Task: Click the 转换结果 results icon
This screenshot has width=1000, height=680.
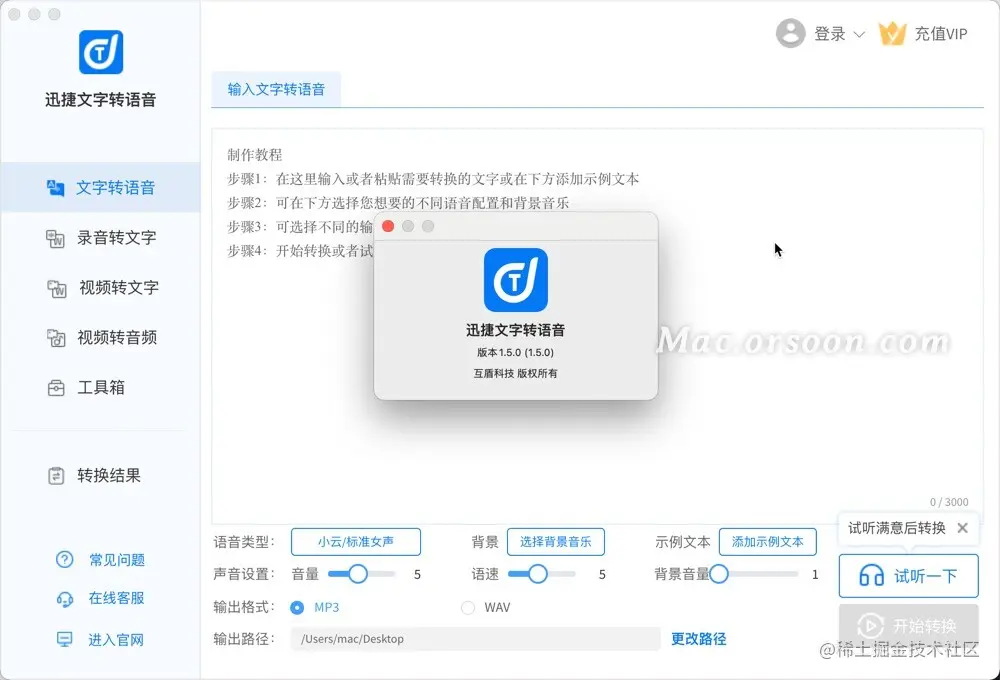Action: pos(56,476)
